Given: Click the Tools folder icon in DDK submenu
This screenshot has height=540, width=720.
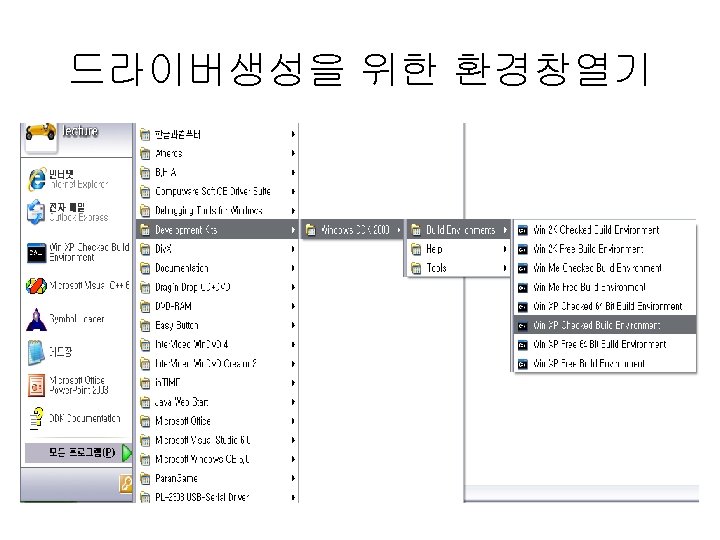Looking at the screenshot, I should click(416, 268).
